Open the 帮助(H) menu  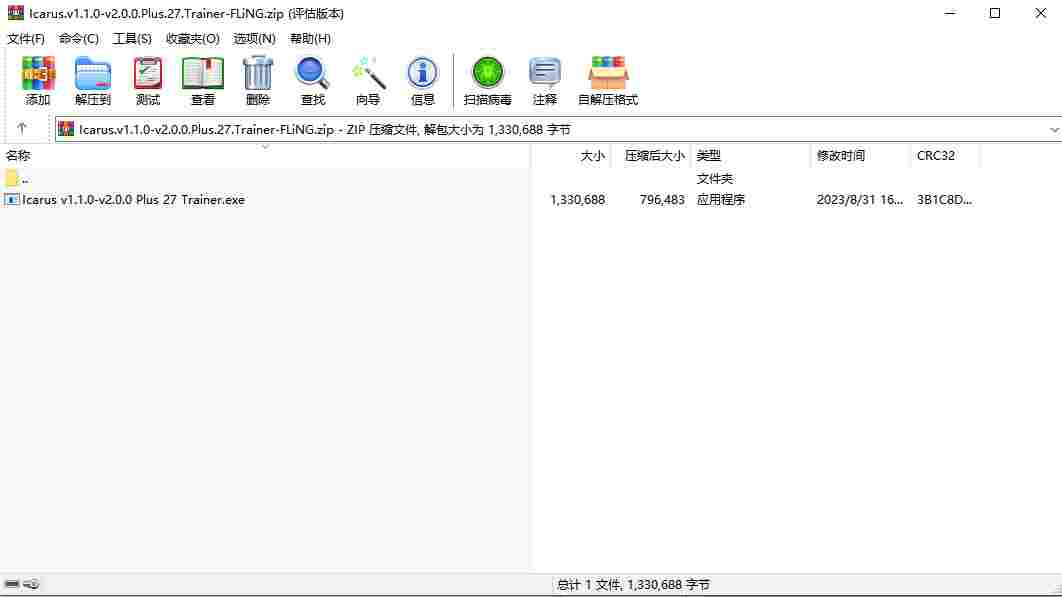pyautogui.click(x=310, y=39)
